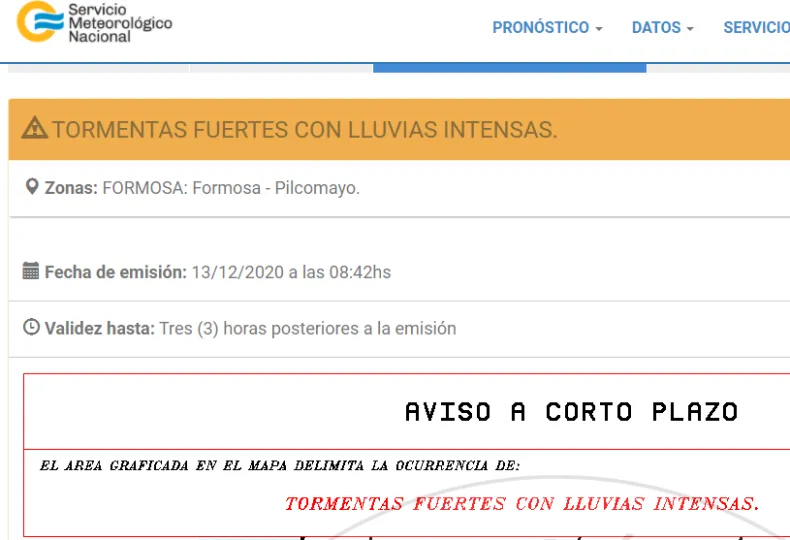Click the emission date 13/12/2020 a las 08:42hs

tap(291, 272)
